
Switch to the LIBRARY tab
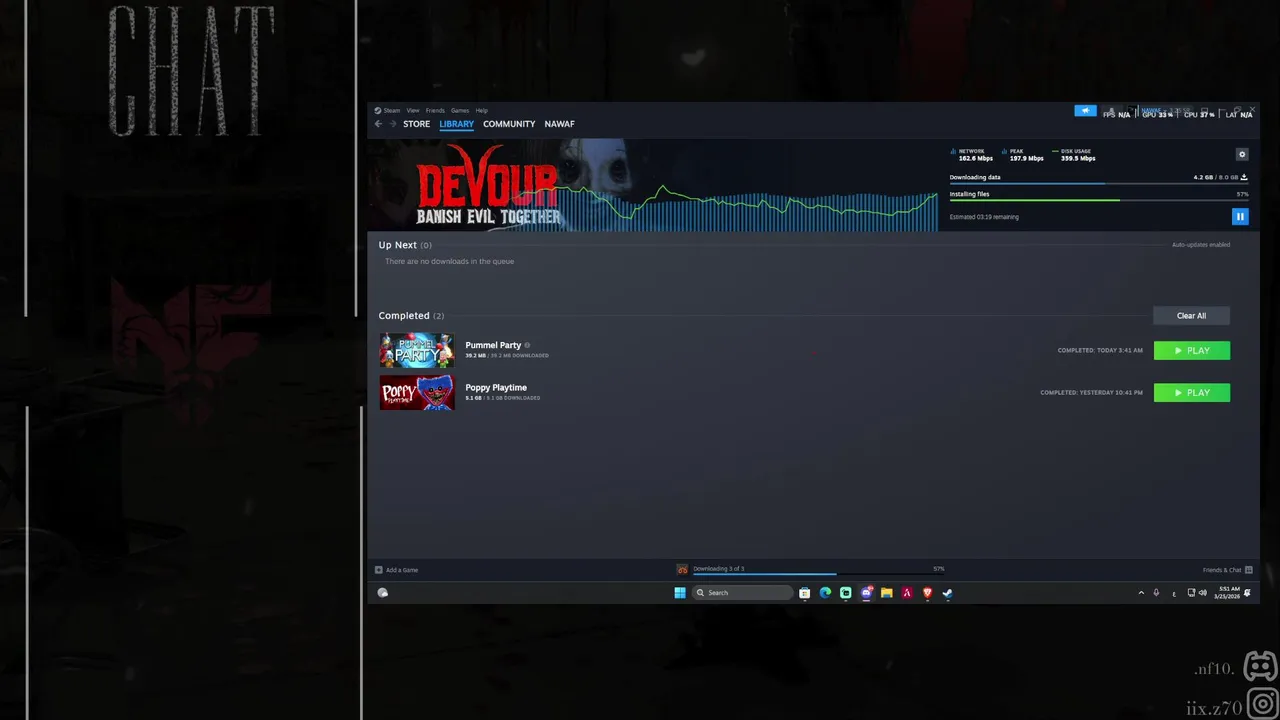pos(456,124)
